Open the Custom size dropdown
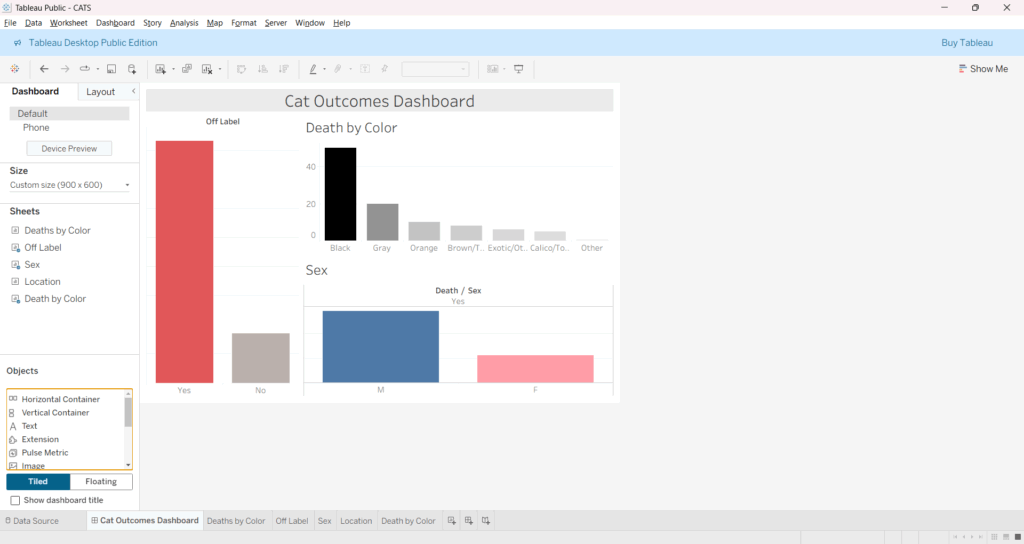1024x544 pixels. click(x=127, y=185)
